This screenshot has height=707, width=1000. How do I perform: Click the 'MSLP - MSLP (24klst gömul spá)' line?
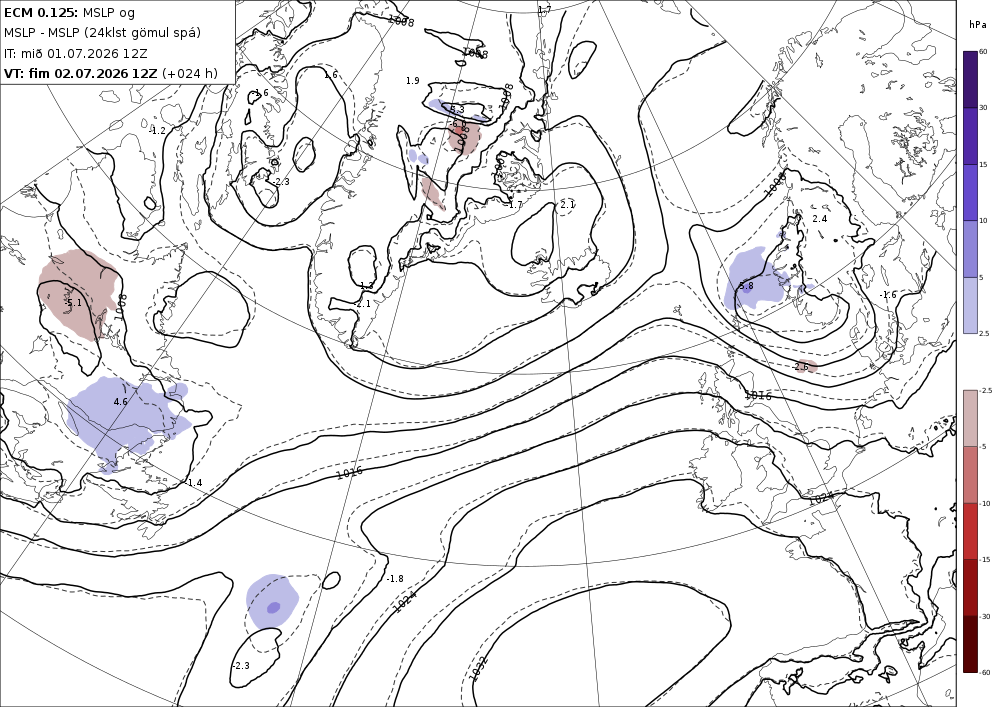pyautogui.click(x=103, y=33)
